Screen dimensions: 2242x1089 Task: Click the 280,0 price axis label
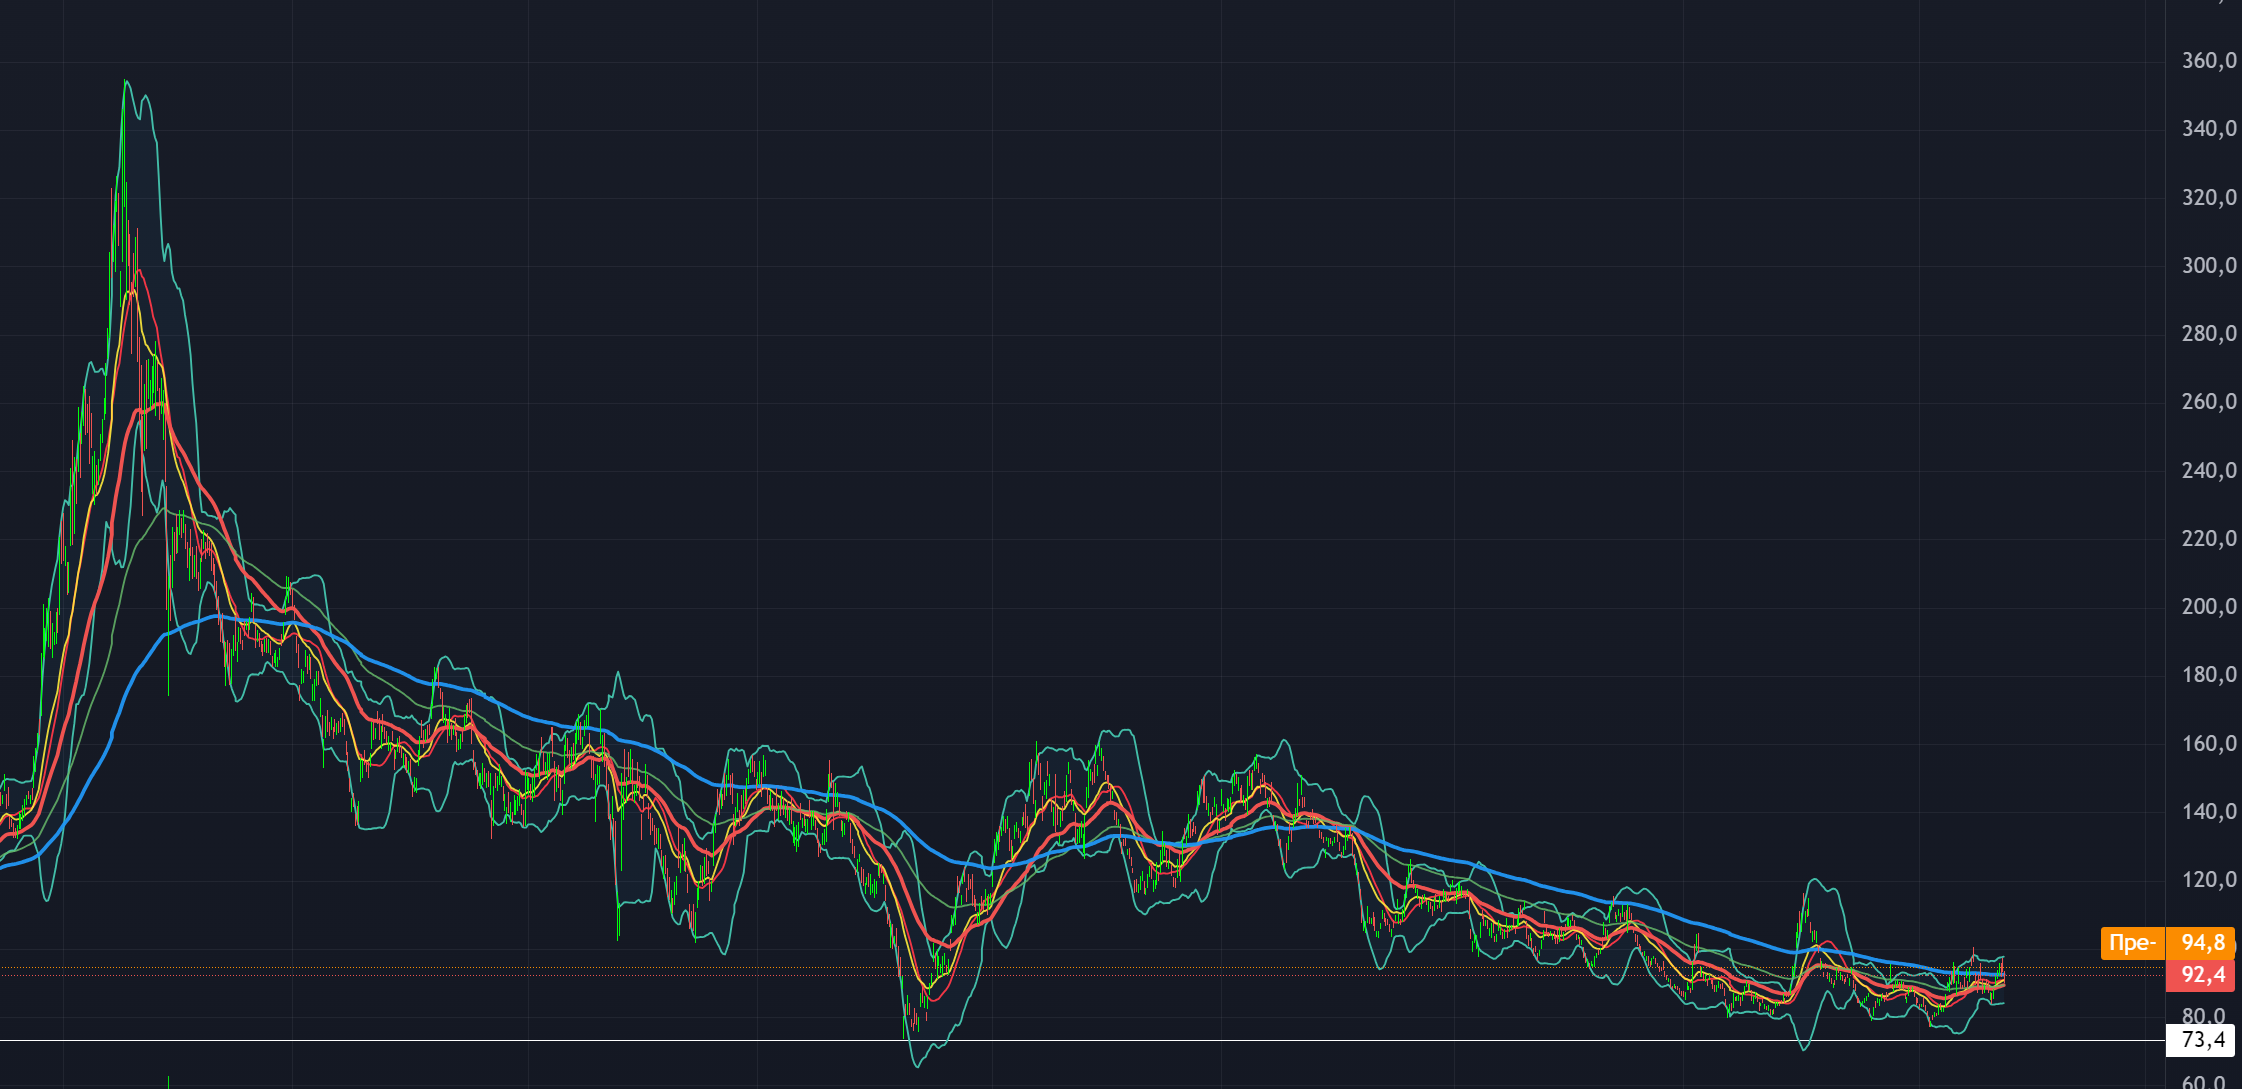(2209, 334)
